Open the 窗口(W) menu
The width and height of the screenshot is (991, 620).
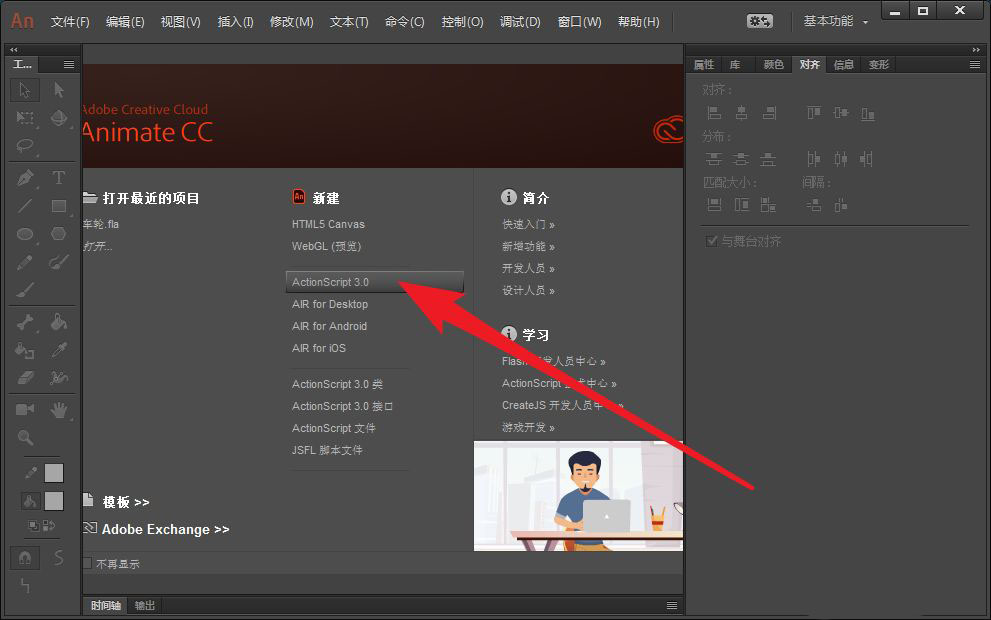click(579, 21)
